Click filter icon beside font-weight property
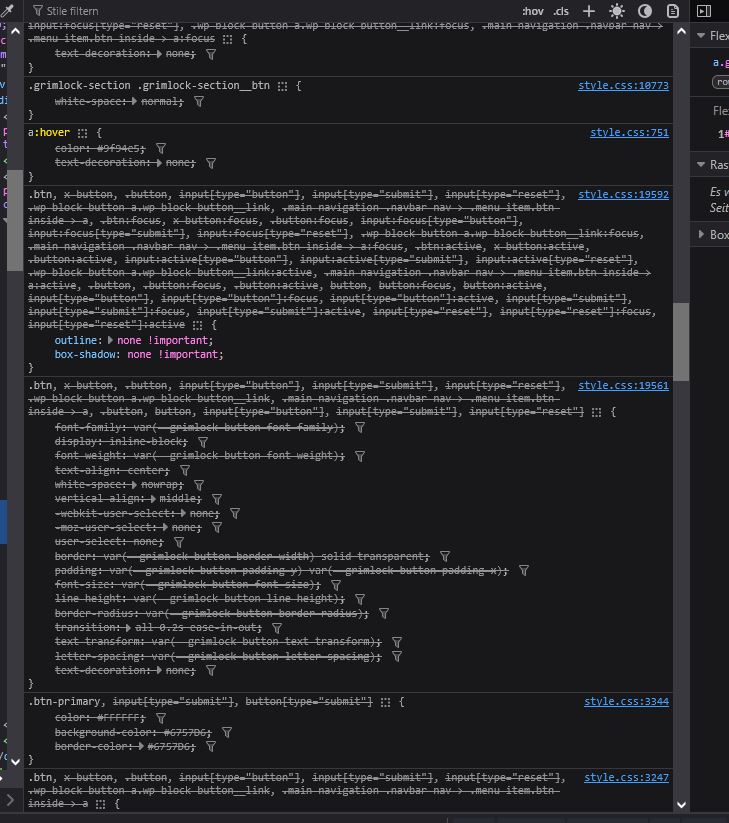 360,456
